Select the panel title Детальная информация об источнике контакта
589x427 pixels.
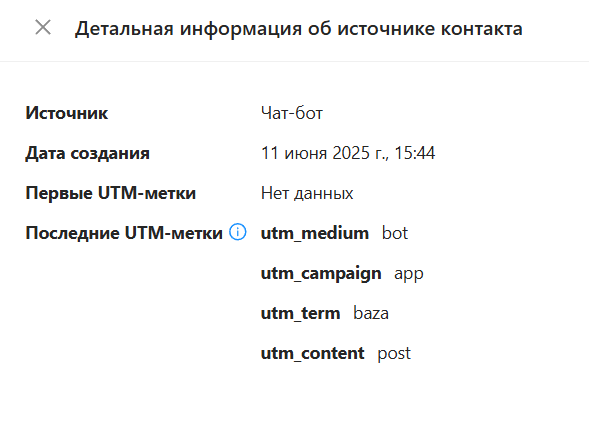click(x=299, y=29)
